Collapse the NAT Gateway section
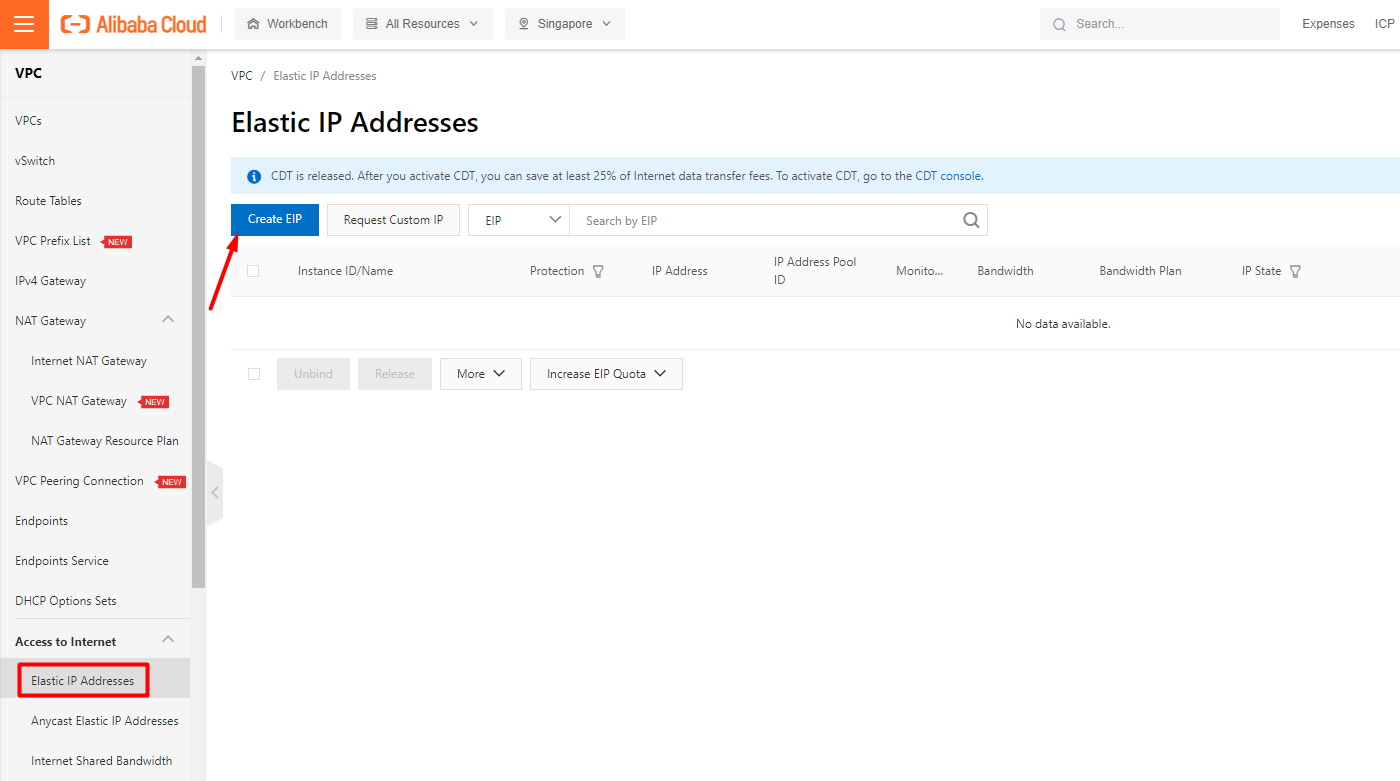1400x781 pixels. pos(168,320)
